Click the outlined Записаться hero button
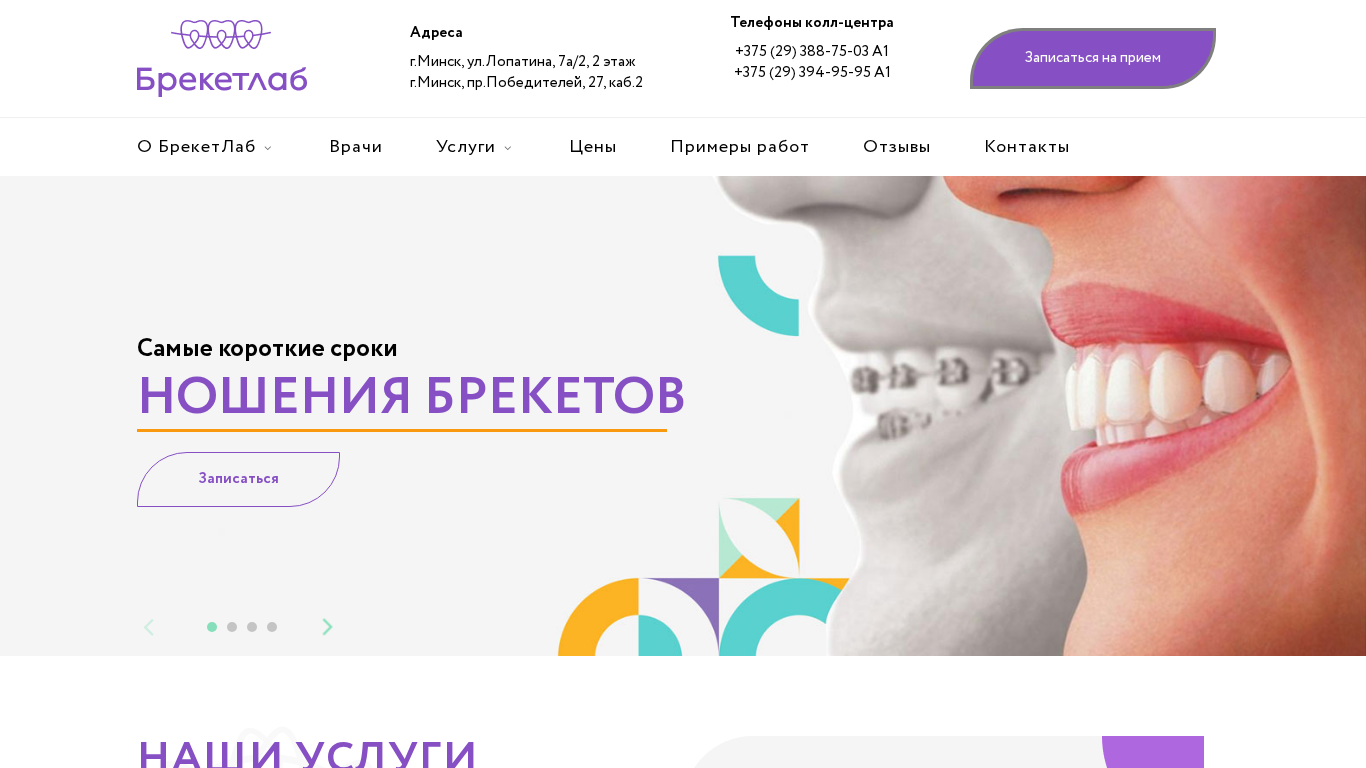Screen dimensions: 1366x768 [x=238, y=479]
